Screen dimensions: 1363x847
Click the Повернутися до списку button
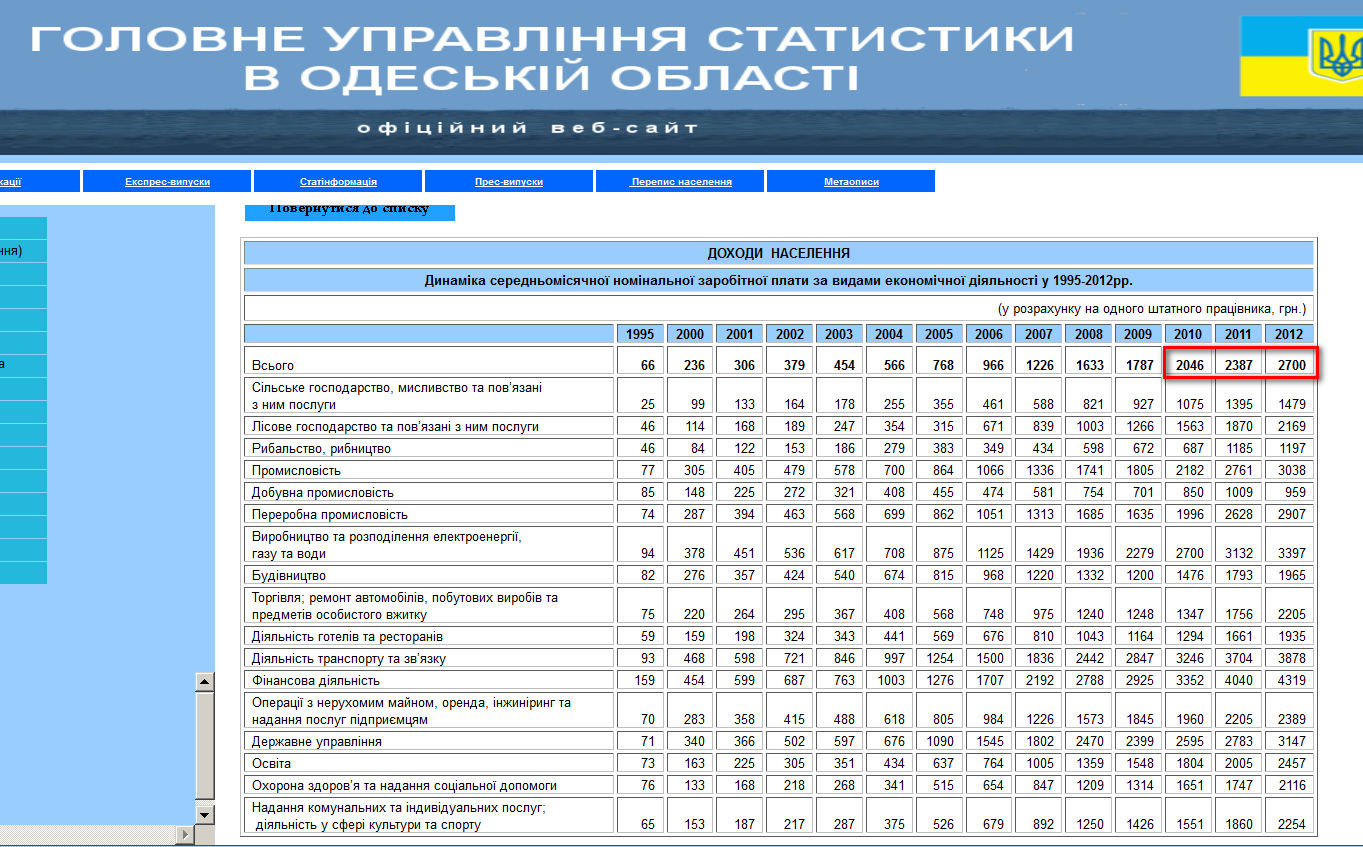(350, 210)
